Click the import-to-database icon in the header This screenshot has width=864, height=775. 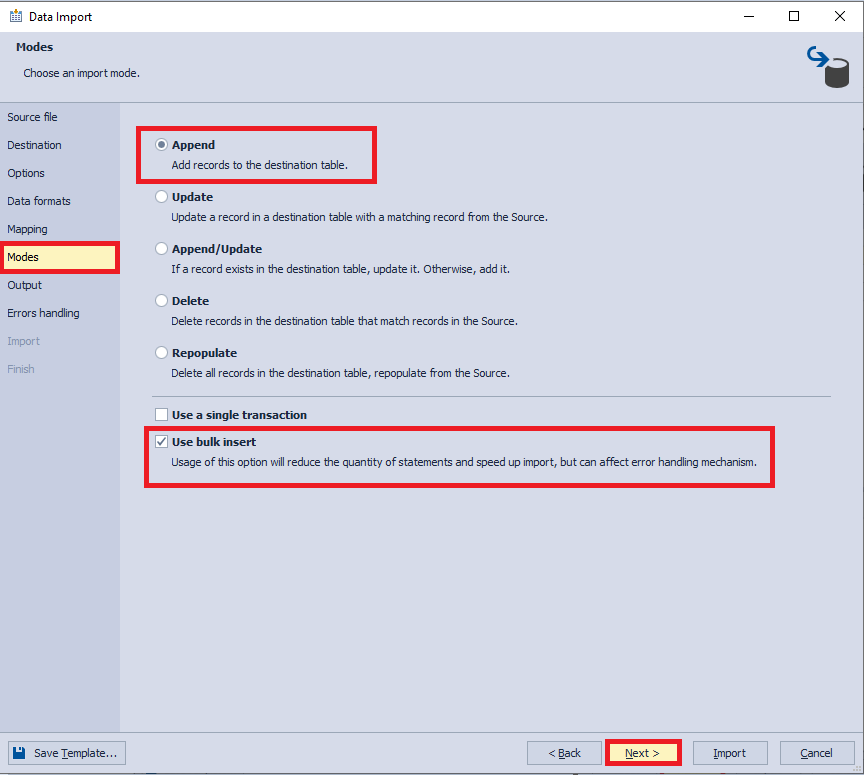tap(828, 67)
